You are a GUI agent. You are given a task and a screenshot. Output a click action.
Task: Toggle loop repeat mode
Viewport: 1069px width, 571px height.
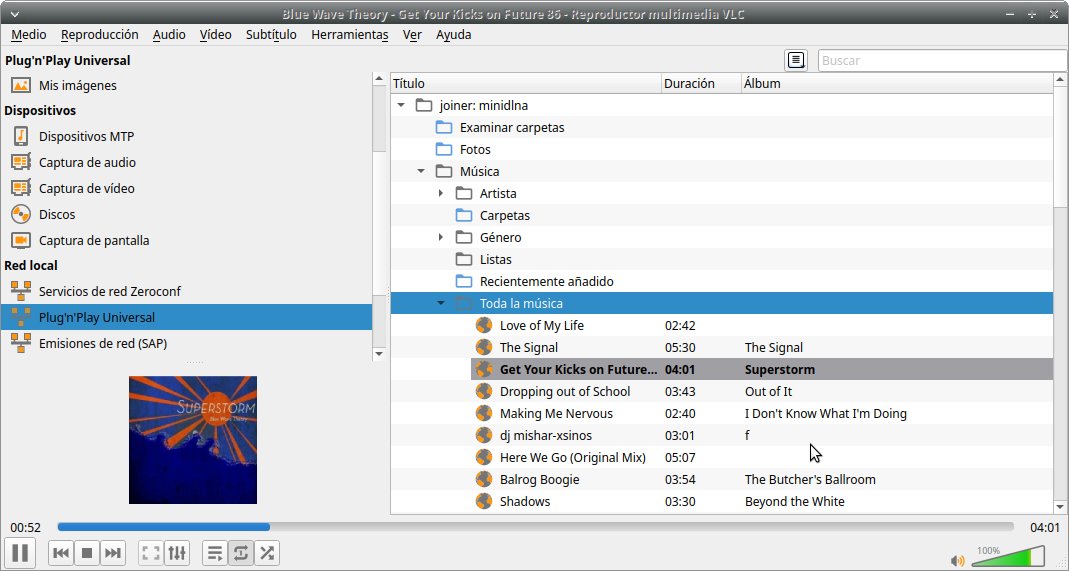pyautogui.click(x=241, y=553)
